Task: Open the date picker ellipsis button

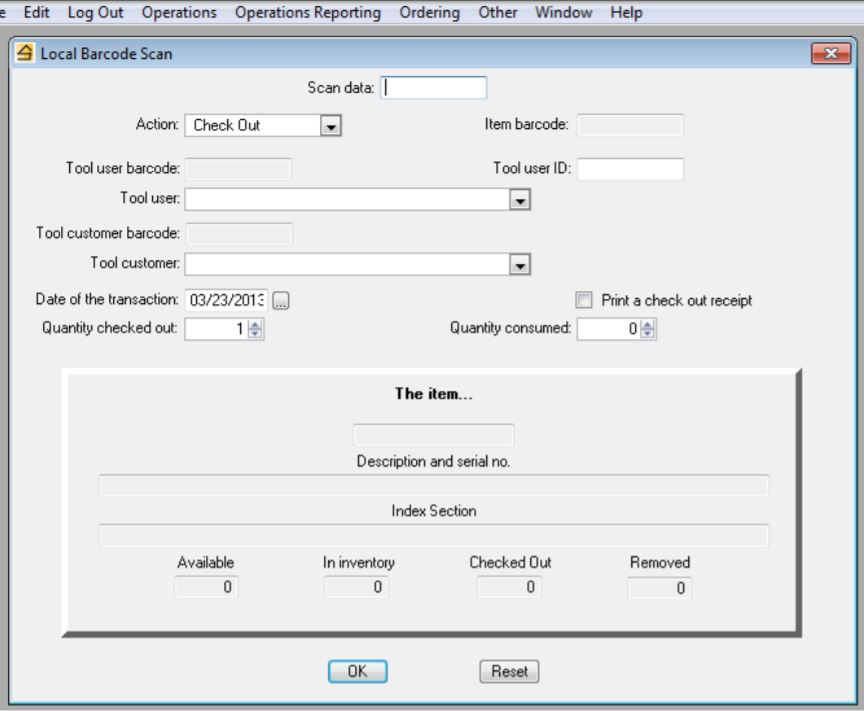Action: pos(281,300)
